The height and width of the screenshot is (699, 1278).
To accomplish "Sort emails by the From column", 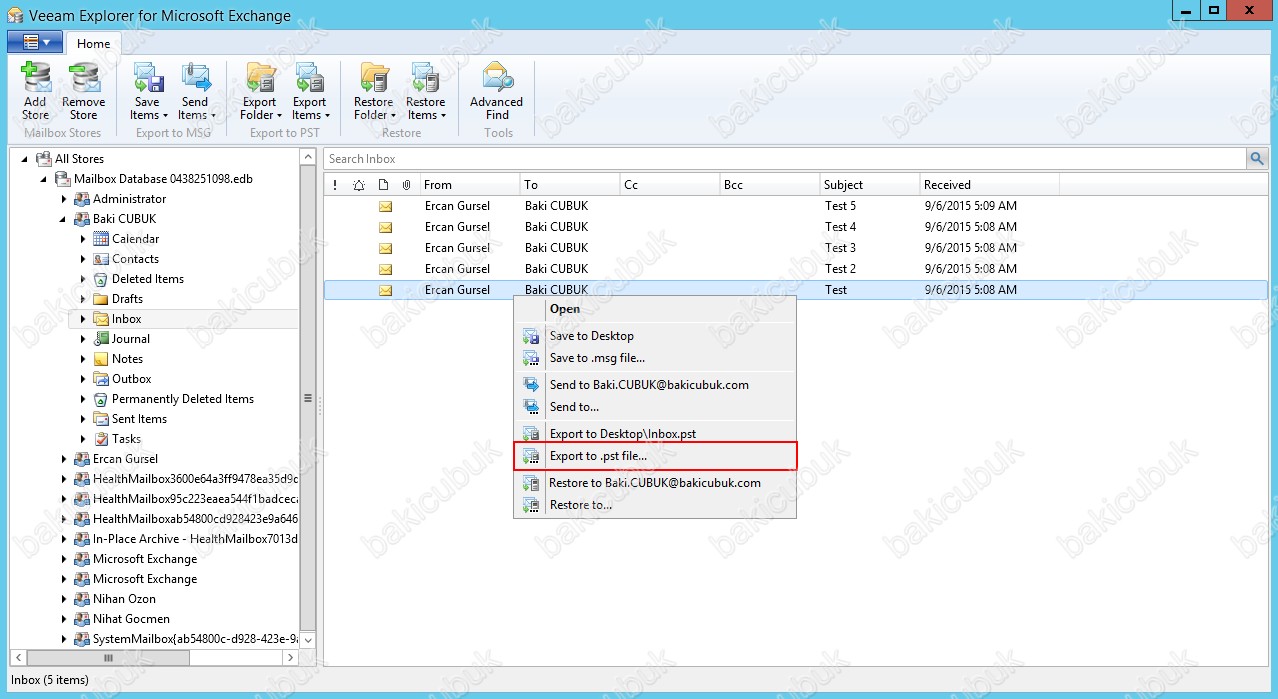I will (x=470, y=185).
